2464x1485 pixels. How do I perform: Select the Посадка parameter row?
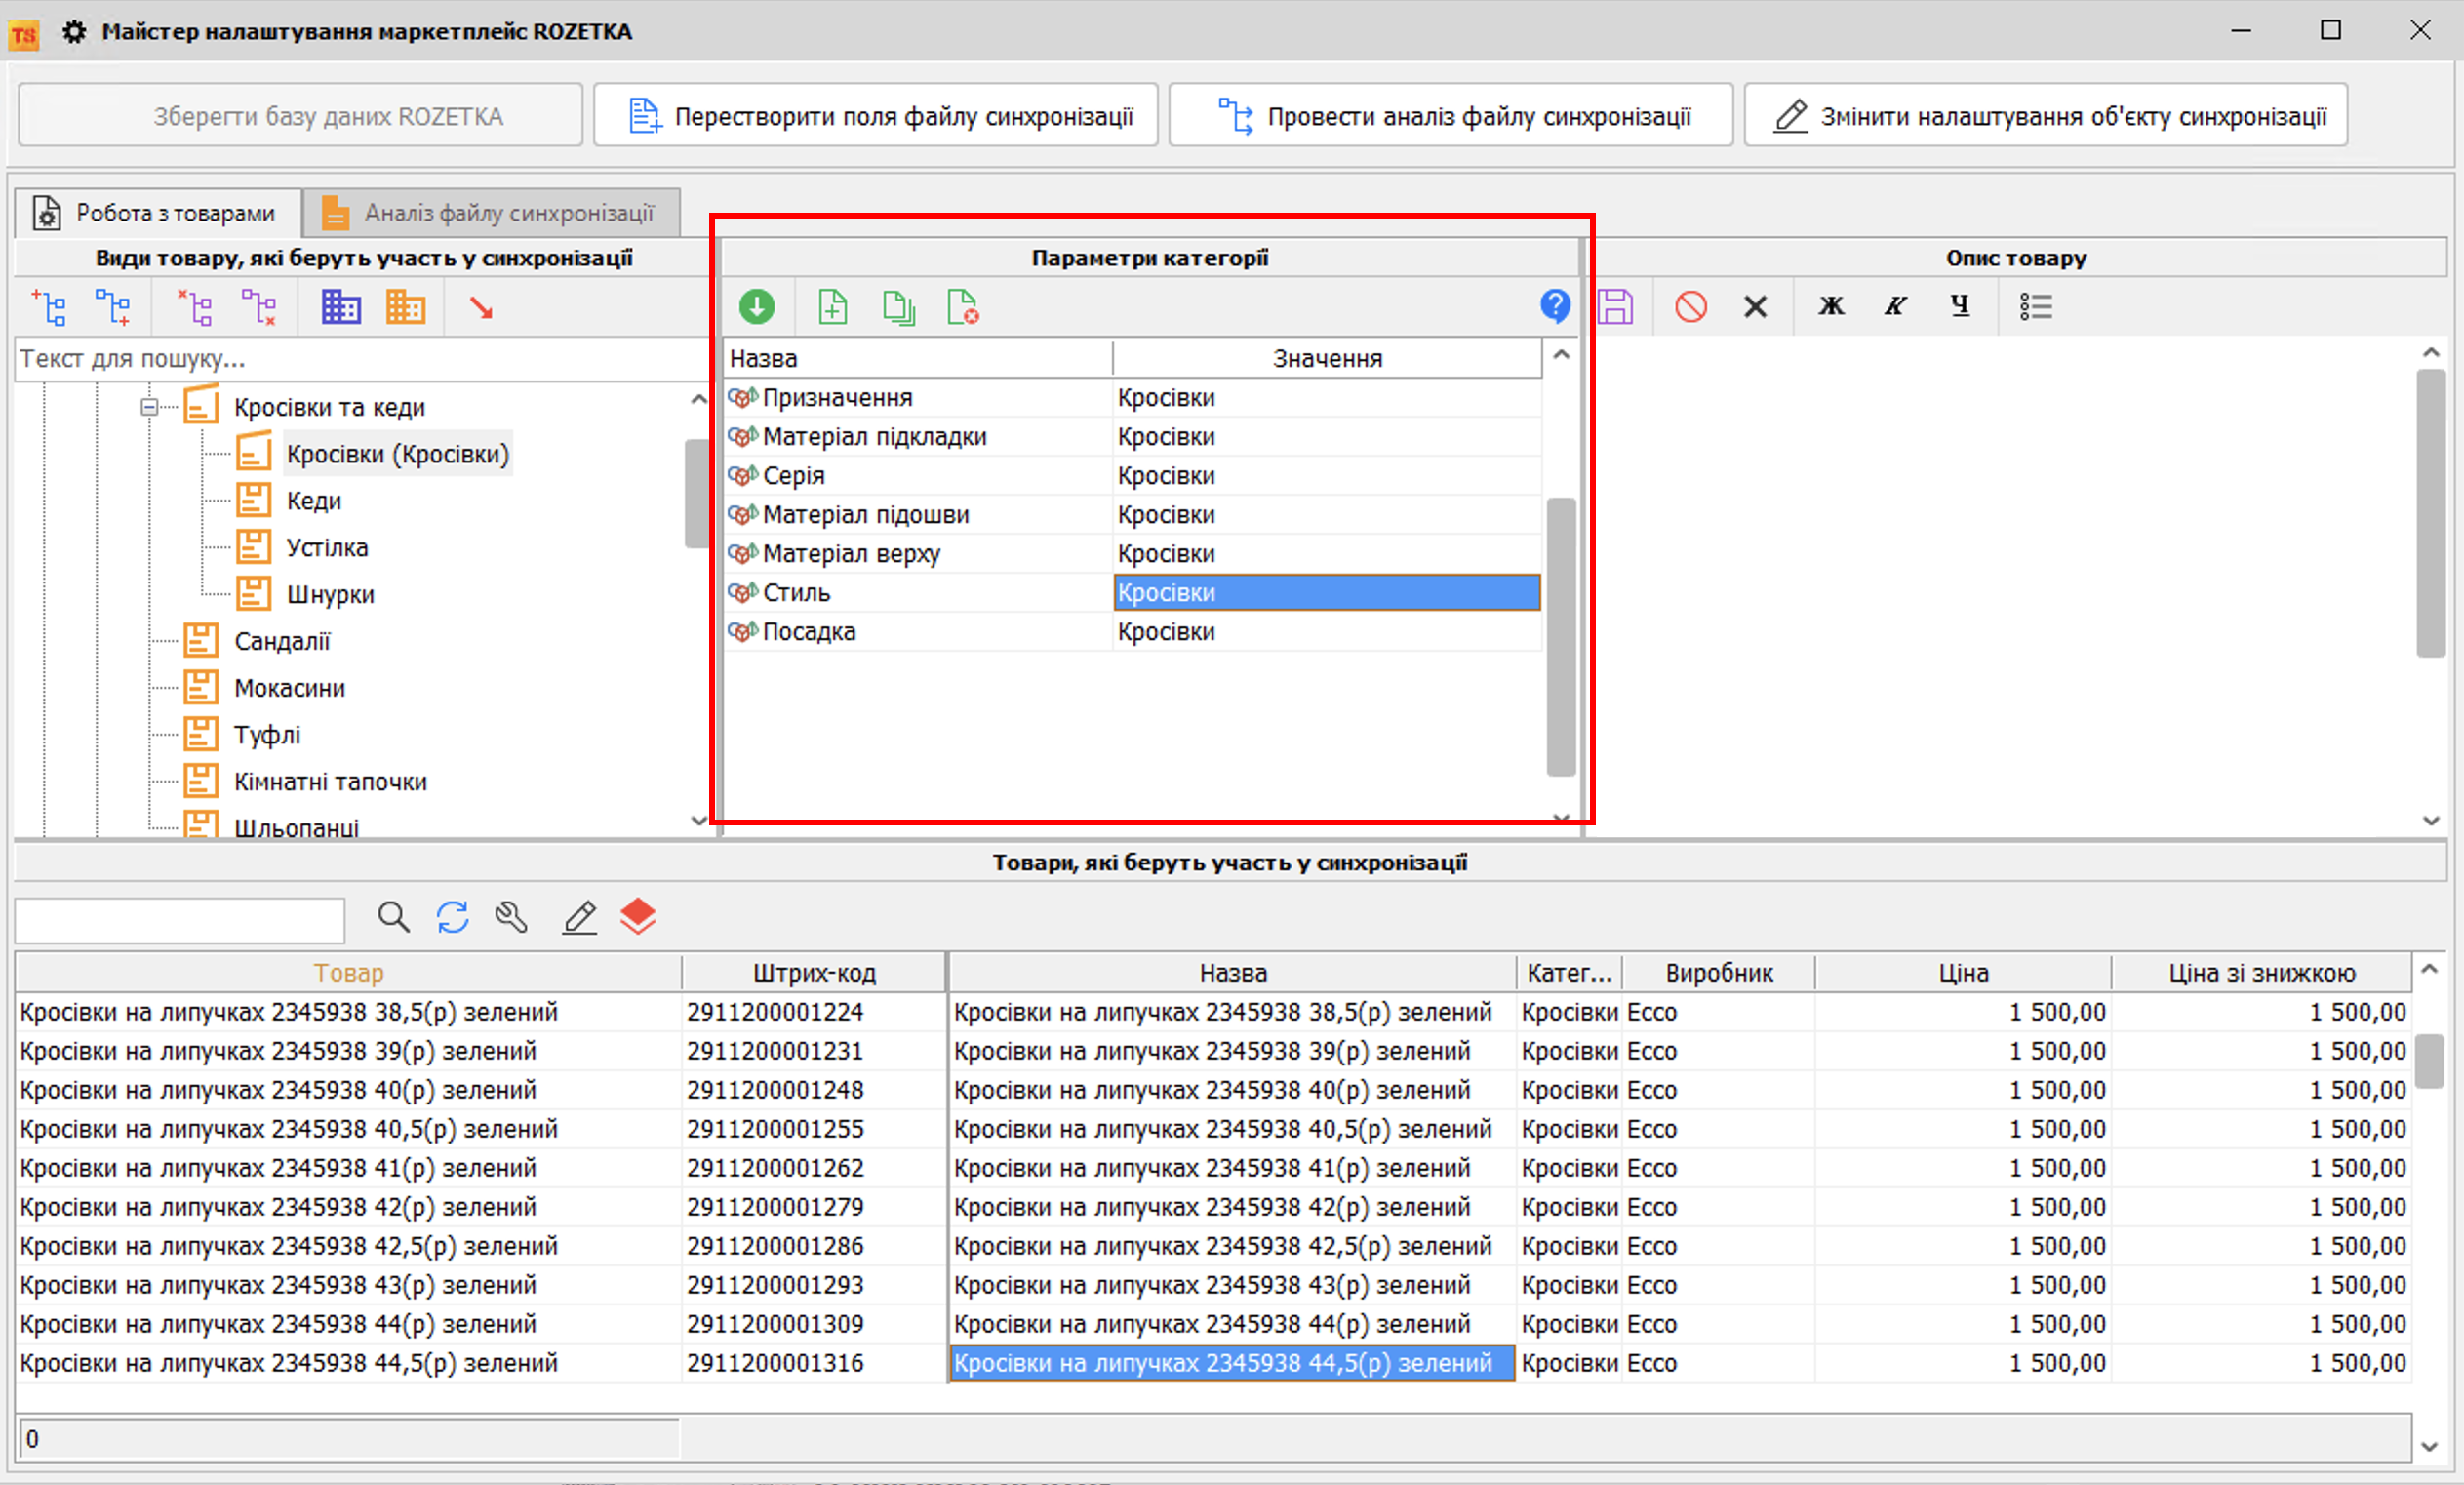1133,632
